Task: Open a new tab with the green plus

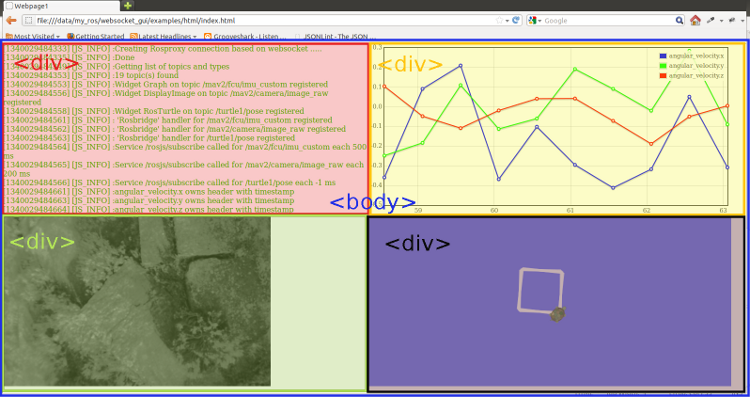Action: tap(127, 6)
